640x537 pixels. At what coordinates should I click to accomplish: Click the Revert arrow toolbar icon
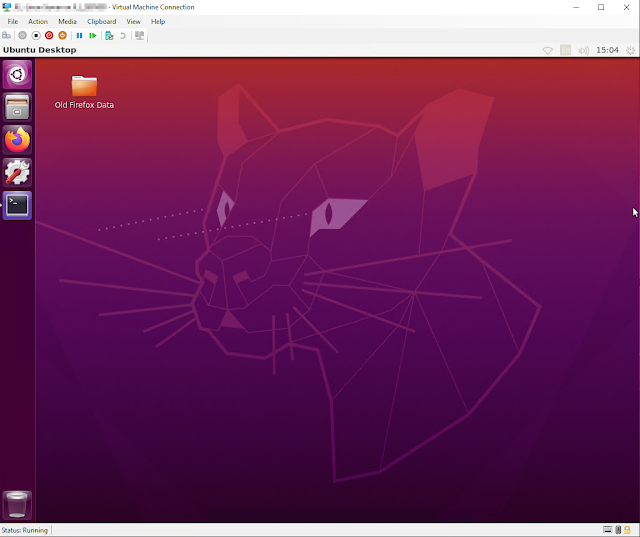[122, 36]
